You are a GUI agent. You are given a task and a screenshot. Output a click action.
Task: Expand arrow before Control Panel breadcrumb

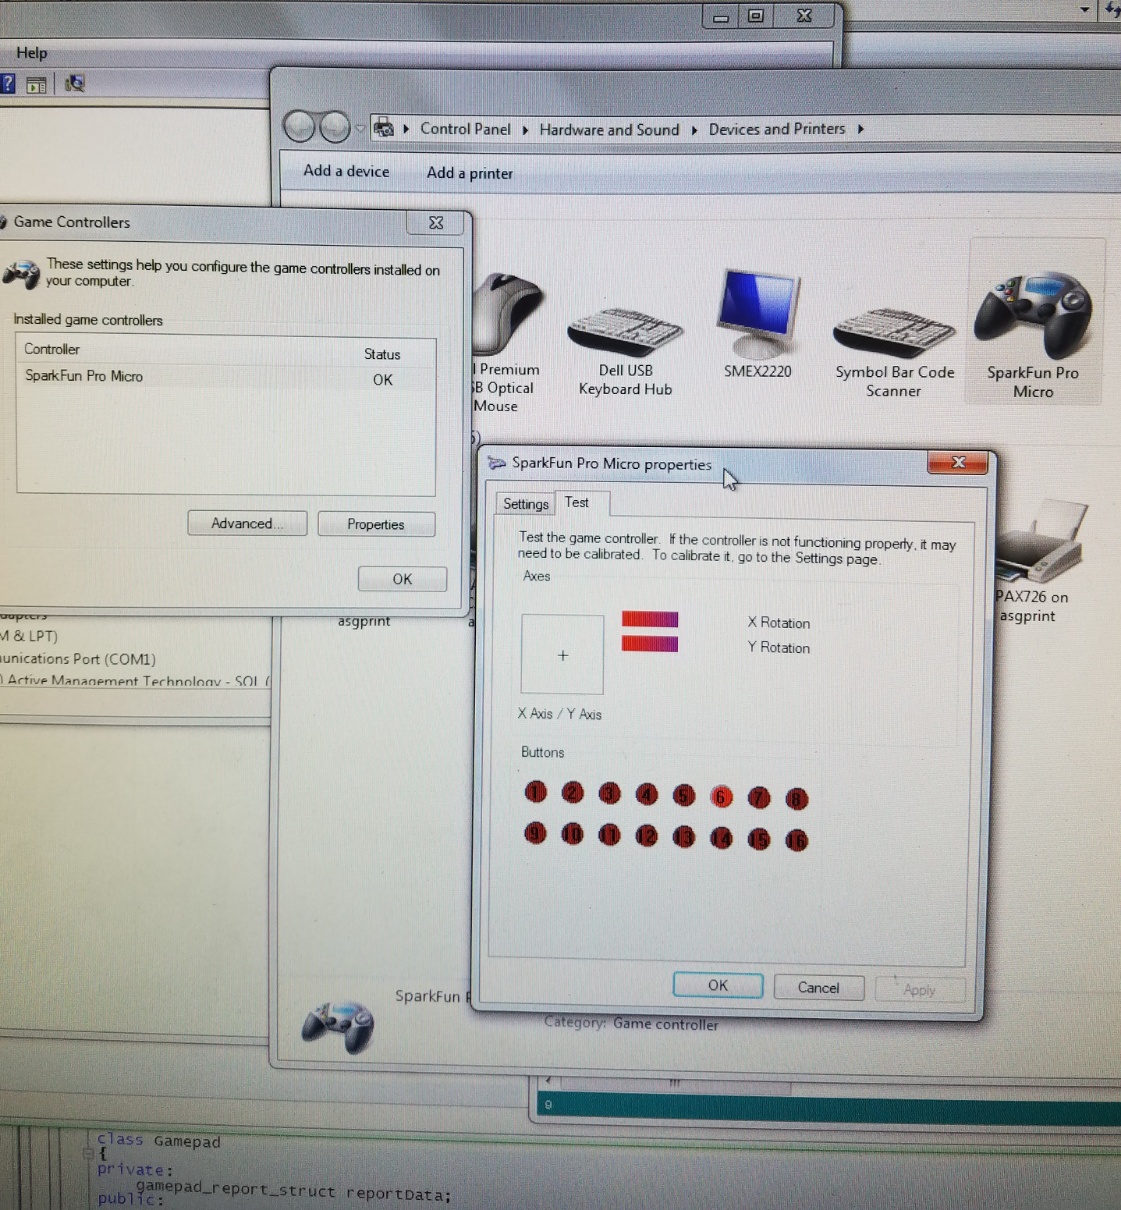point(406,129)
